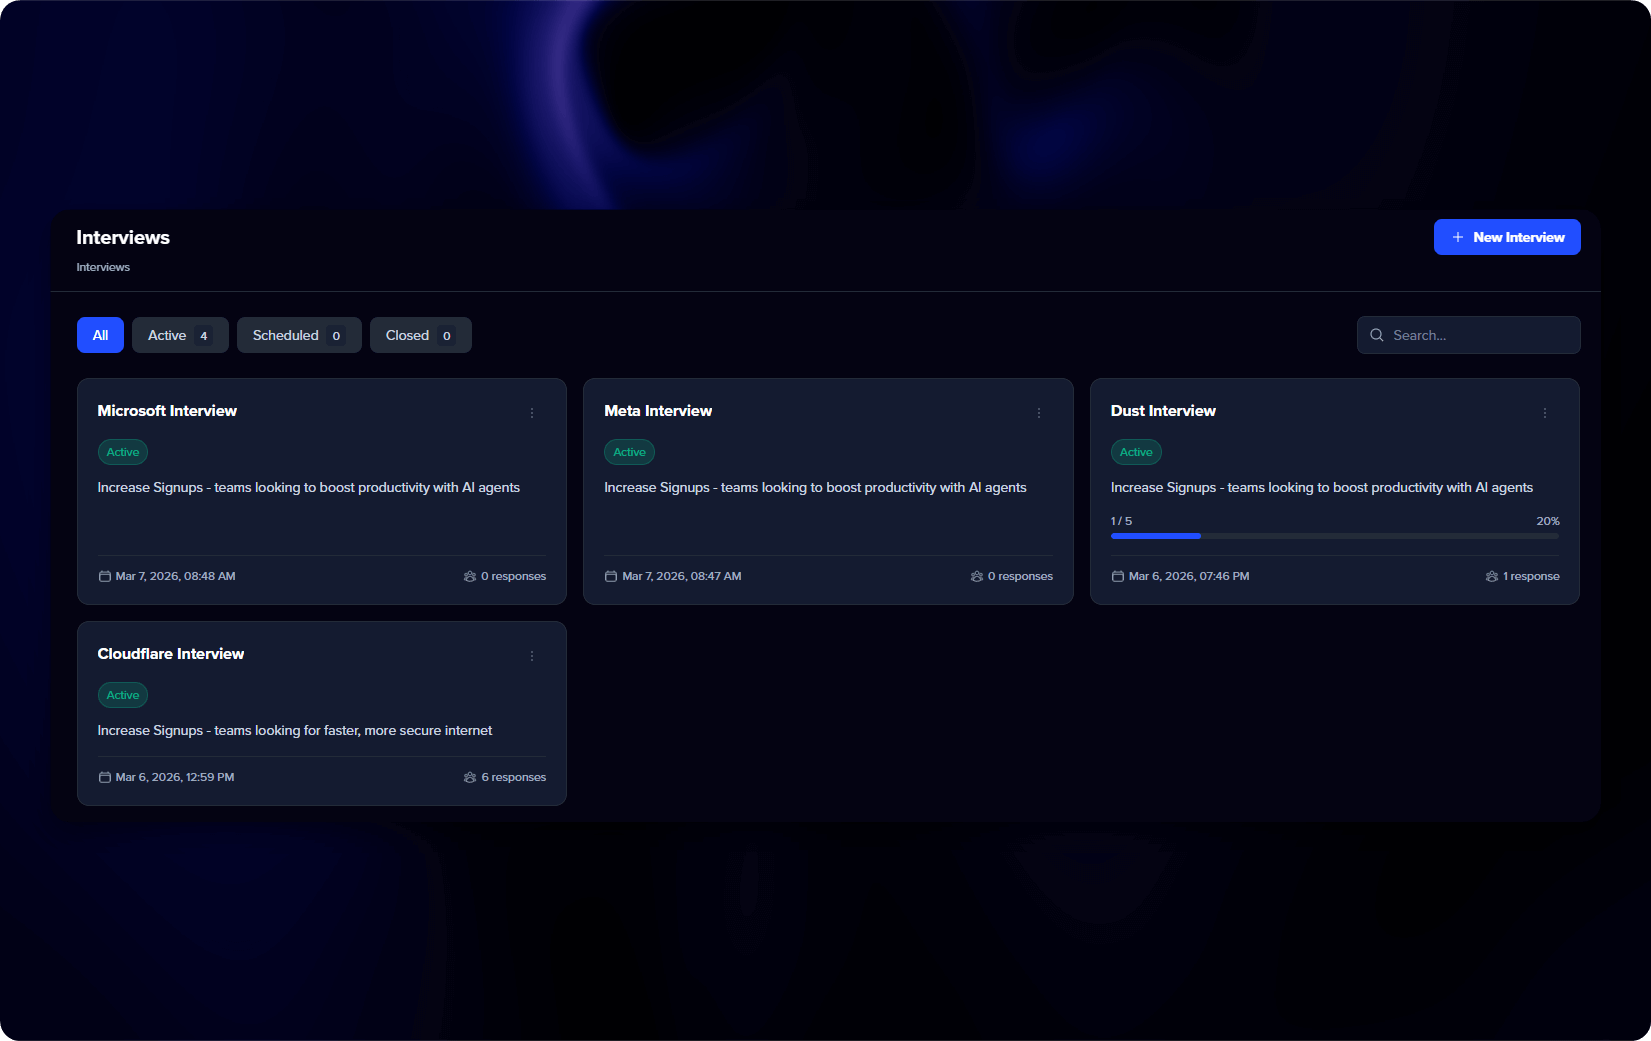Open the Microsoft Interview options menu
1651x1041 pixels.
pos(532,412)
